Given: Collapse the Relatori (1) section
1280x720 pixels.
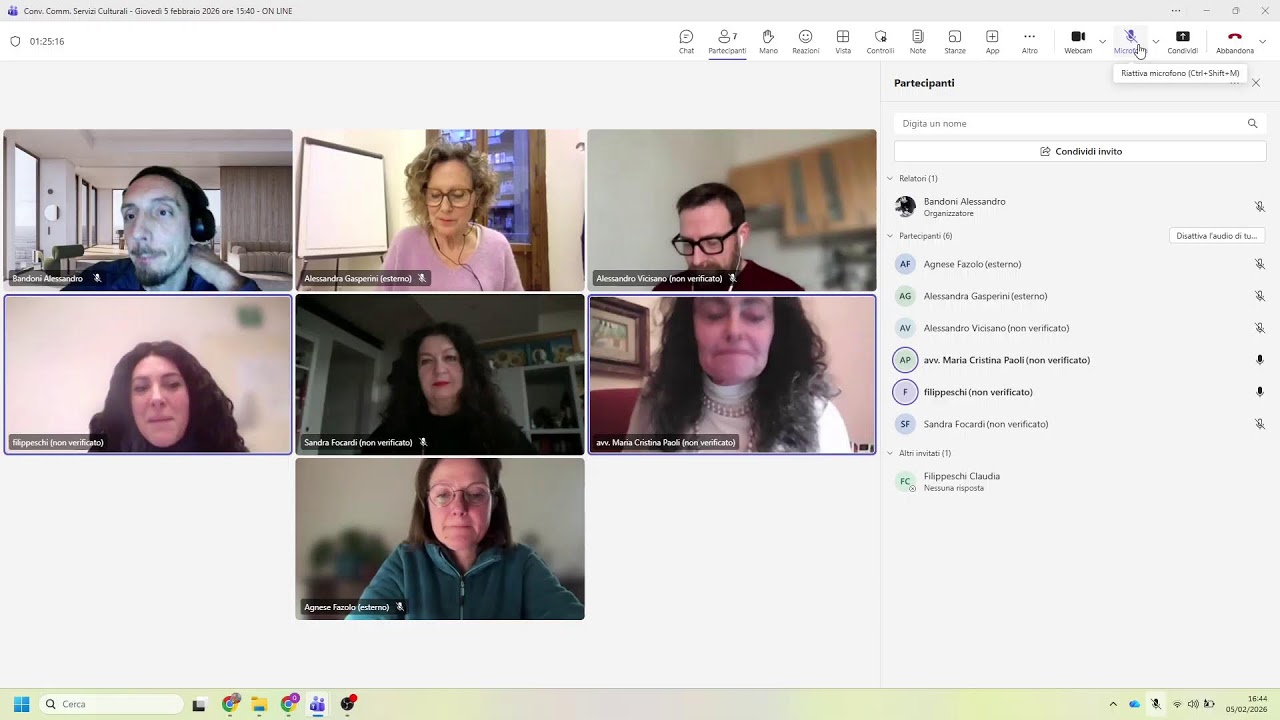Looking at the screenshot, I should pos(890,178).
